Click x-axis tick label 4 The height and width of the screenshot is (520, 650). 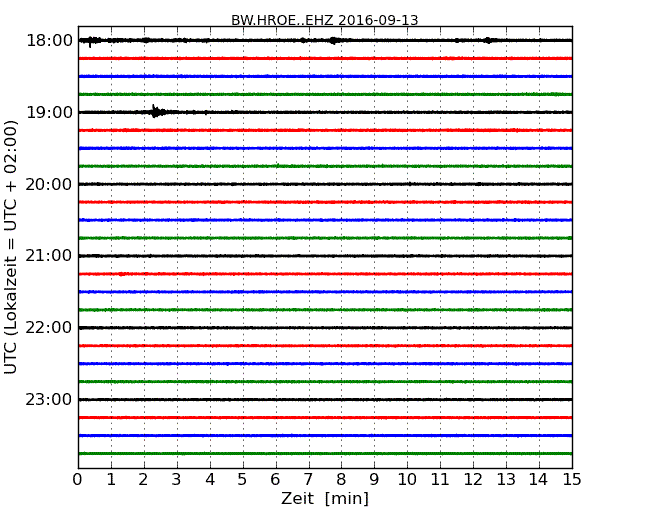click(210, 480)
